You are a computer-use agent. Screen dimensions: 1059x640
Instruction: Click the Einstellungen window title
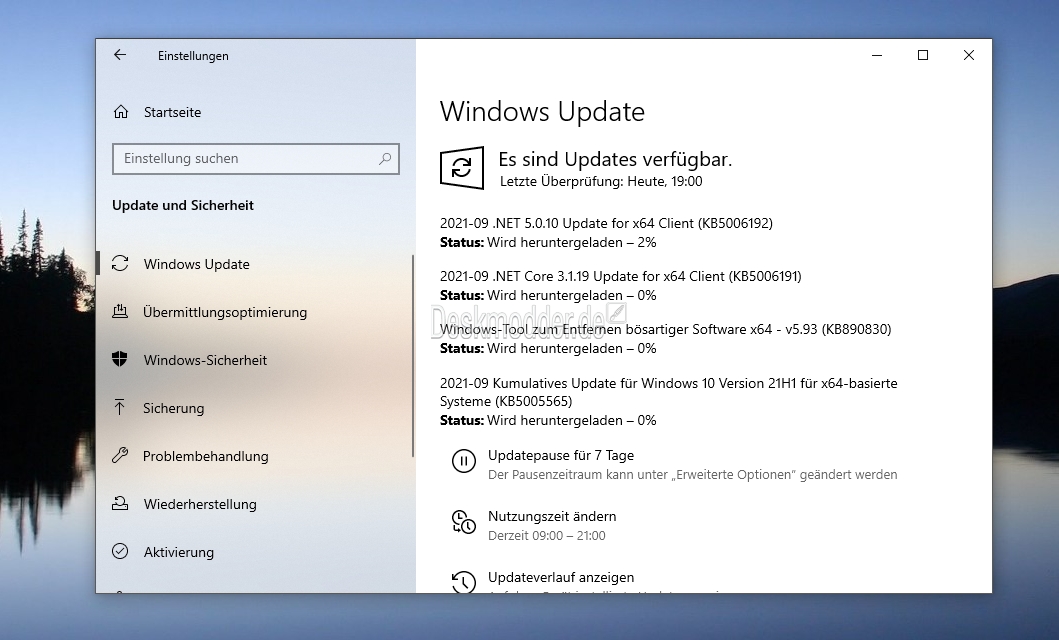[x=193, y=56]
